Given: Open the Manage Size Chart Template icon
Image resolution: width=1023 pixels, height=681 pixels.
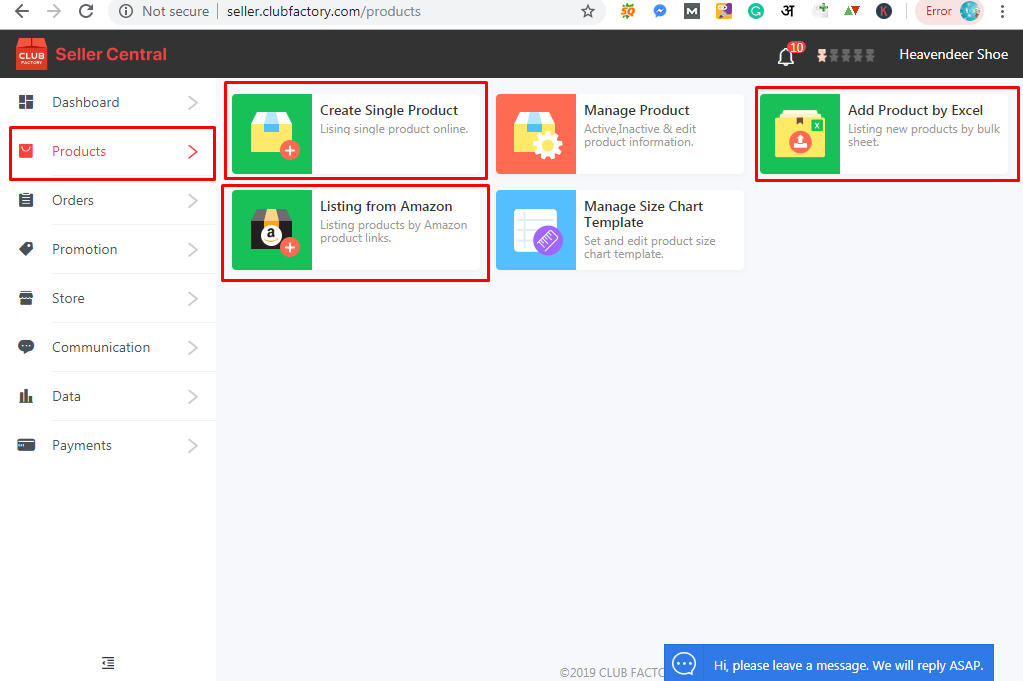Looking at the screenshot, I should coord(536,230).
